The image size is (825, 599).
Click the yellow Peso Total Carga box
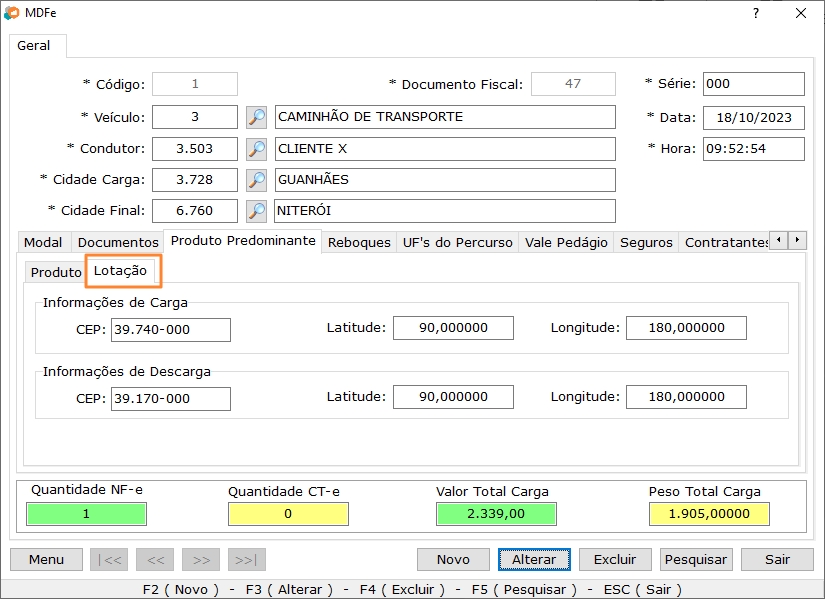click(709, 514)
